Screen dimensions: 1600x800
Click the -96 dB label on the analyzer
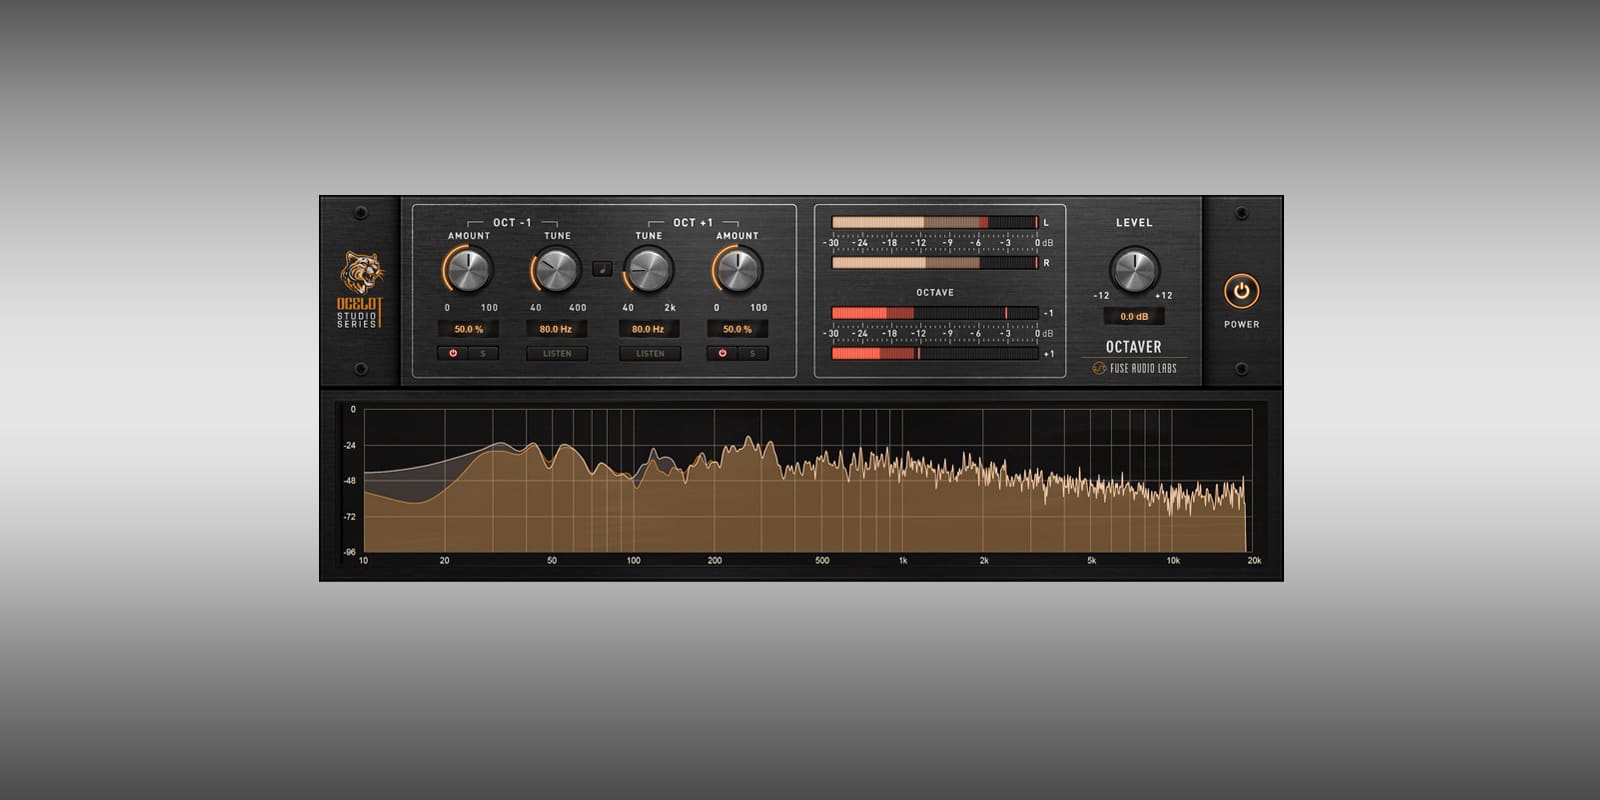pos(349,552)
